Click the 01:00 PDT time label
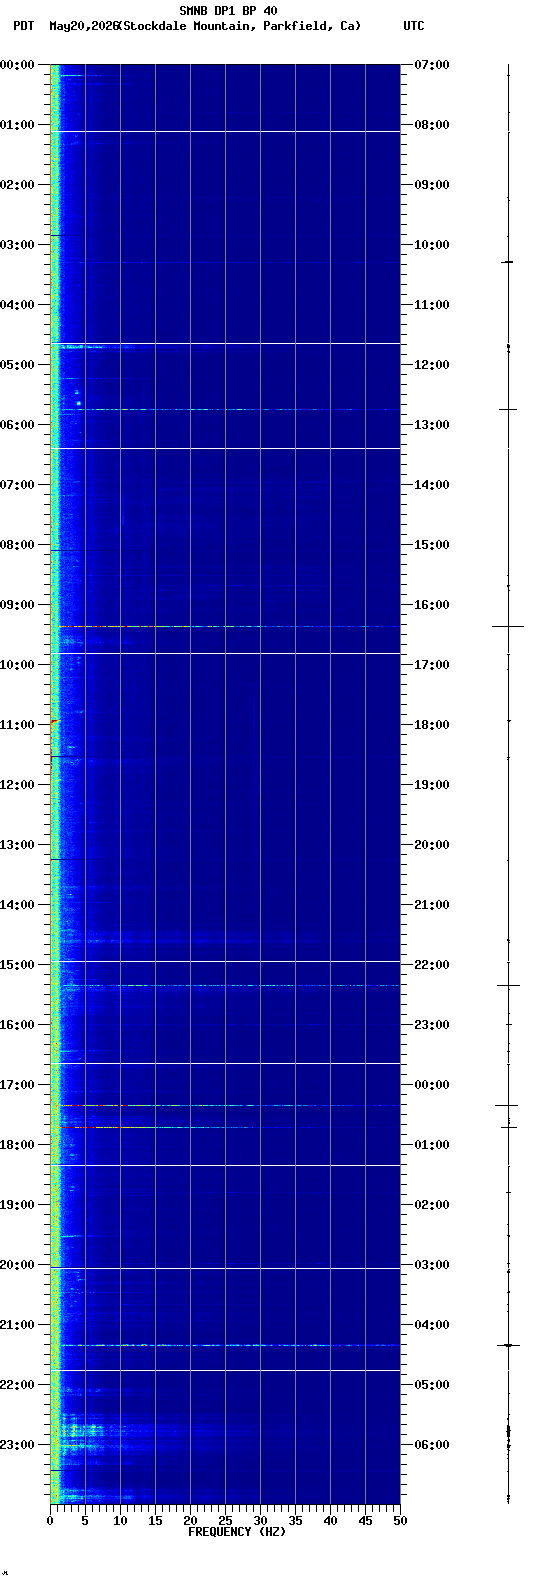Image resolution: width=552 pixels, height=1584 pixels. tap(17, 125)
